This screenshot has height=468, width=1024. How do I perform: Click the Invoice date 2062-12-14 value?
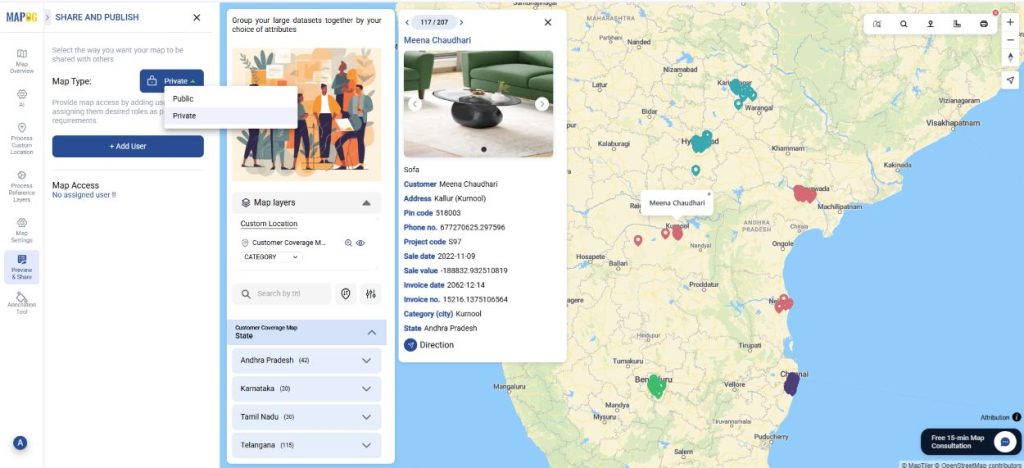click(x=466, y=285)
